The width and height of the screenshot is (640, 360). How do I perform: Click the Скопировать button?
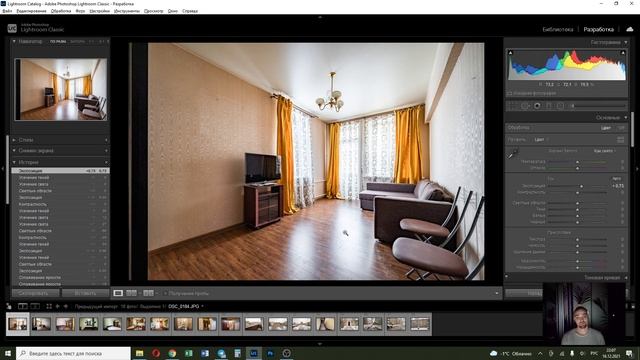tap(36, 293)
